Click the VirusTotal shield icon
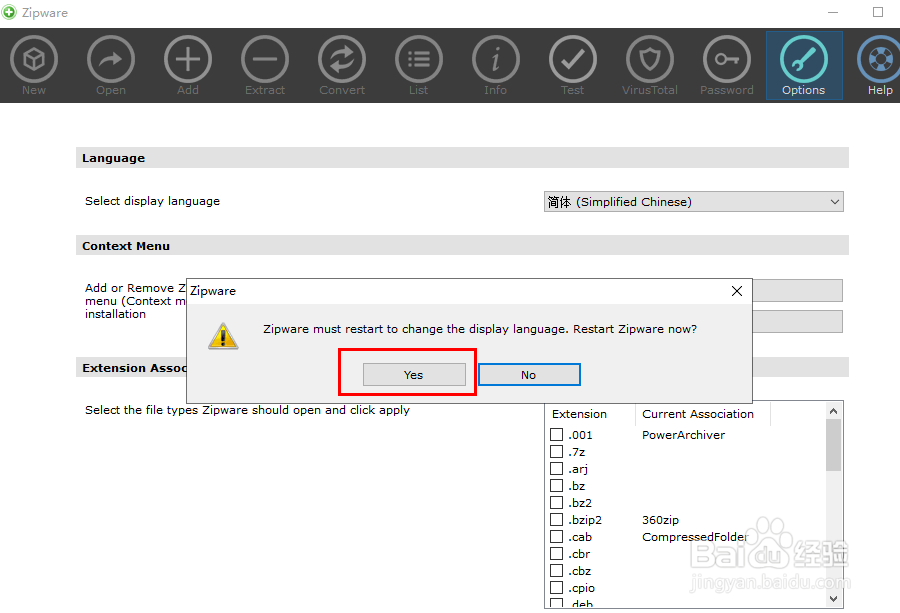900x613 pixels. click(x=649, y=60)
